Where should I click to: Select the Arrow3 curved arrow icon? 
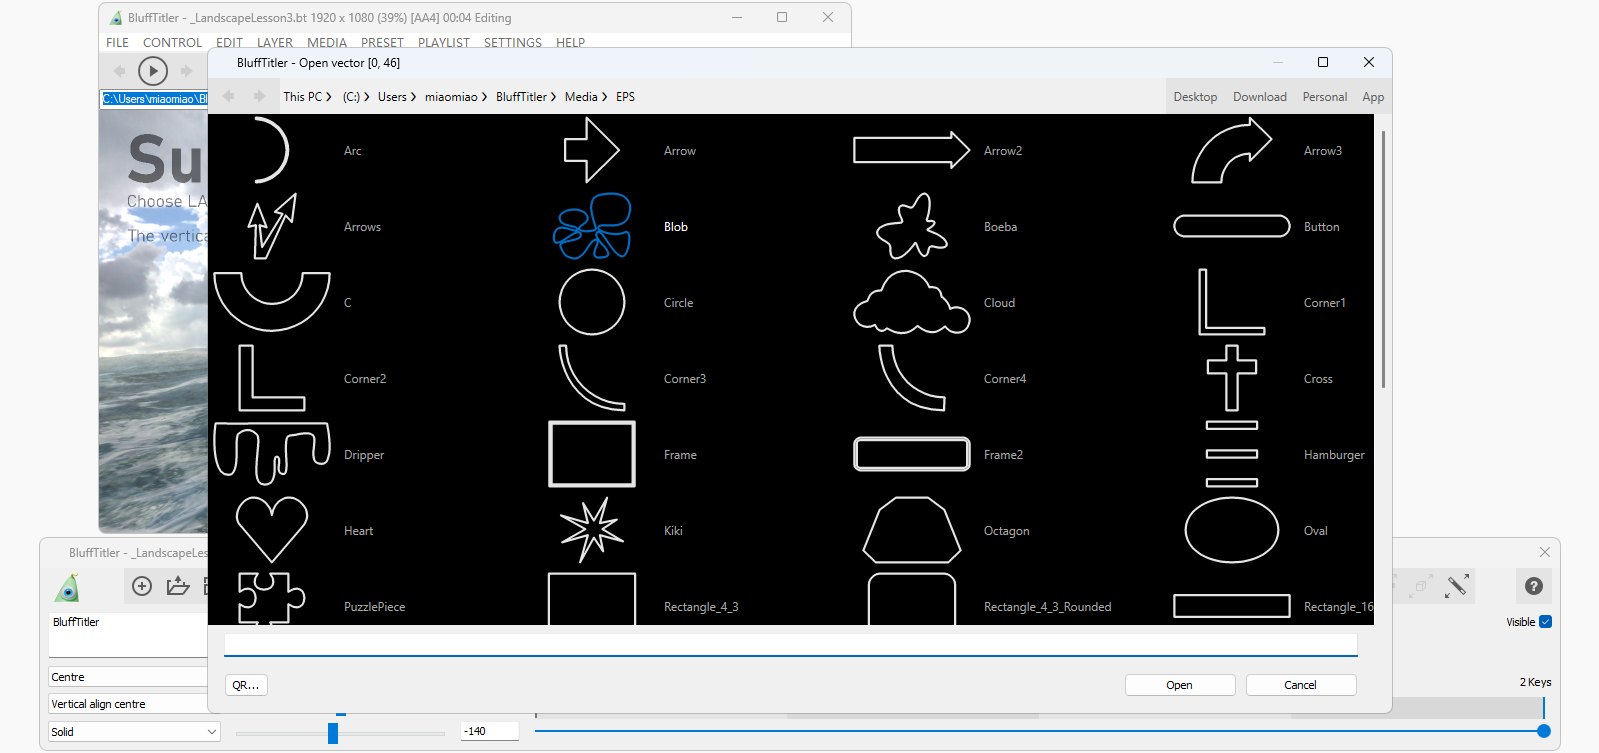pos(1231,151)
